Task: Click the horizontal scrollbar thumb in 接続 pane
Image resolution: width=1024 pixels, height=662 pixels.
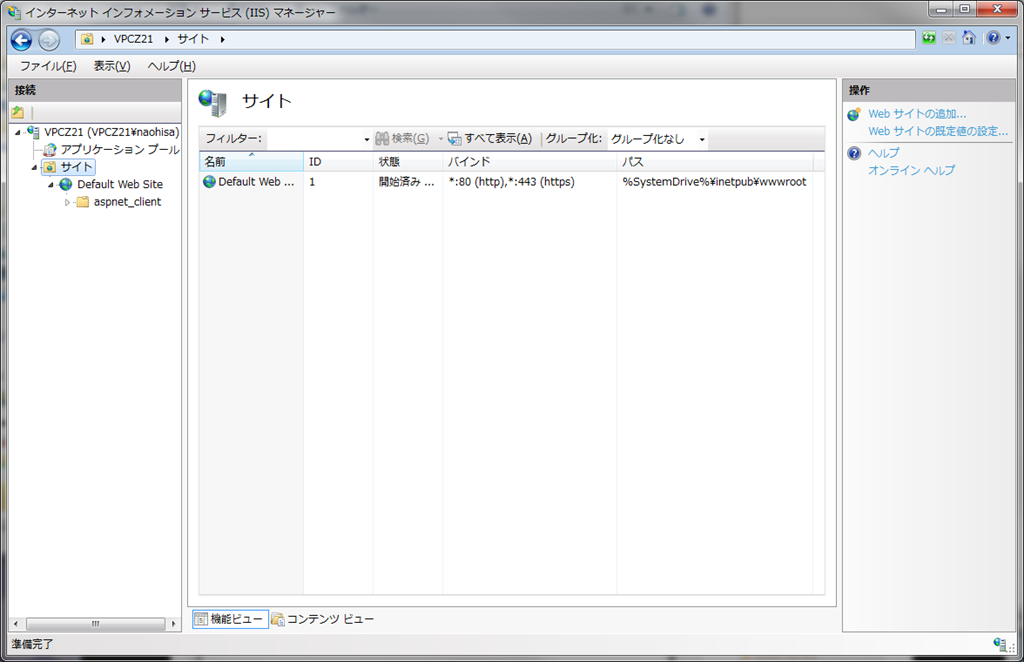Action: click(x=95, y=624)
